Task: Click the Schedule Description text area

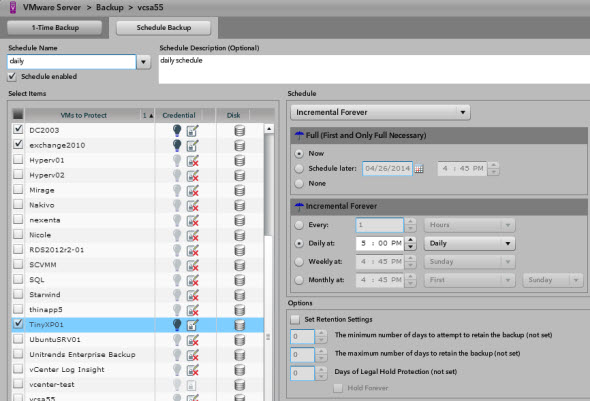Action: point(374,69)
